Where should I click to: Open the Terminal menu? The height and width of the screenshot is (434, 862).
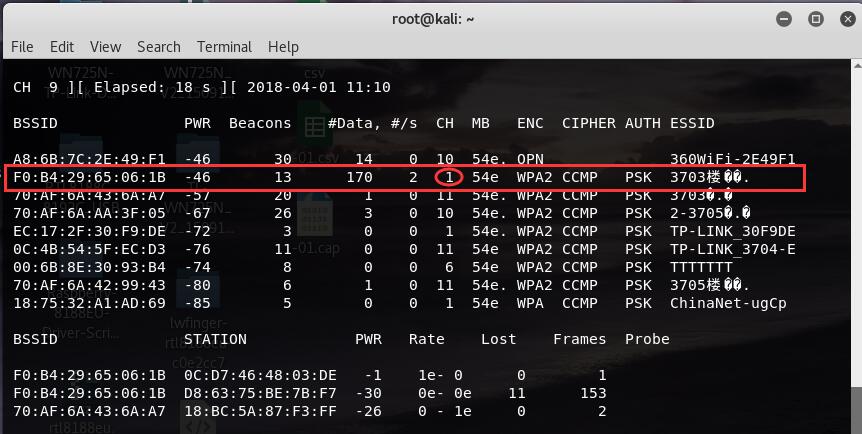coord(224,46)
